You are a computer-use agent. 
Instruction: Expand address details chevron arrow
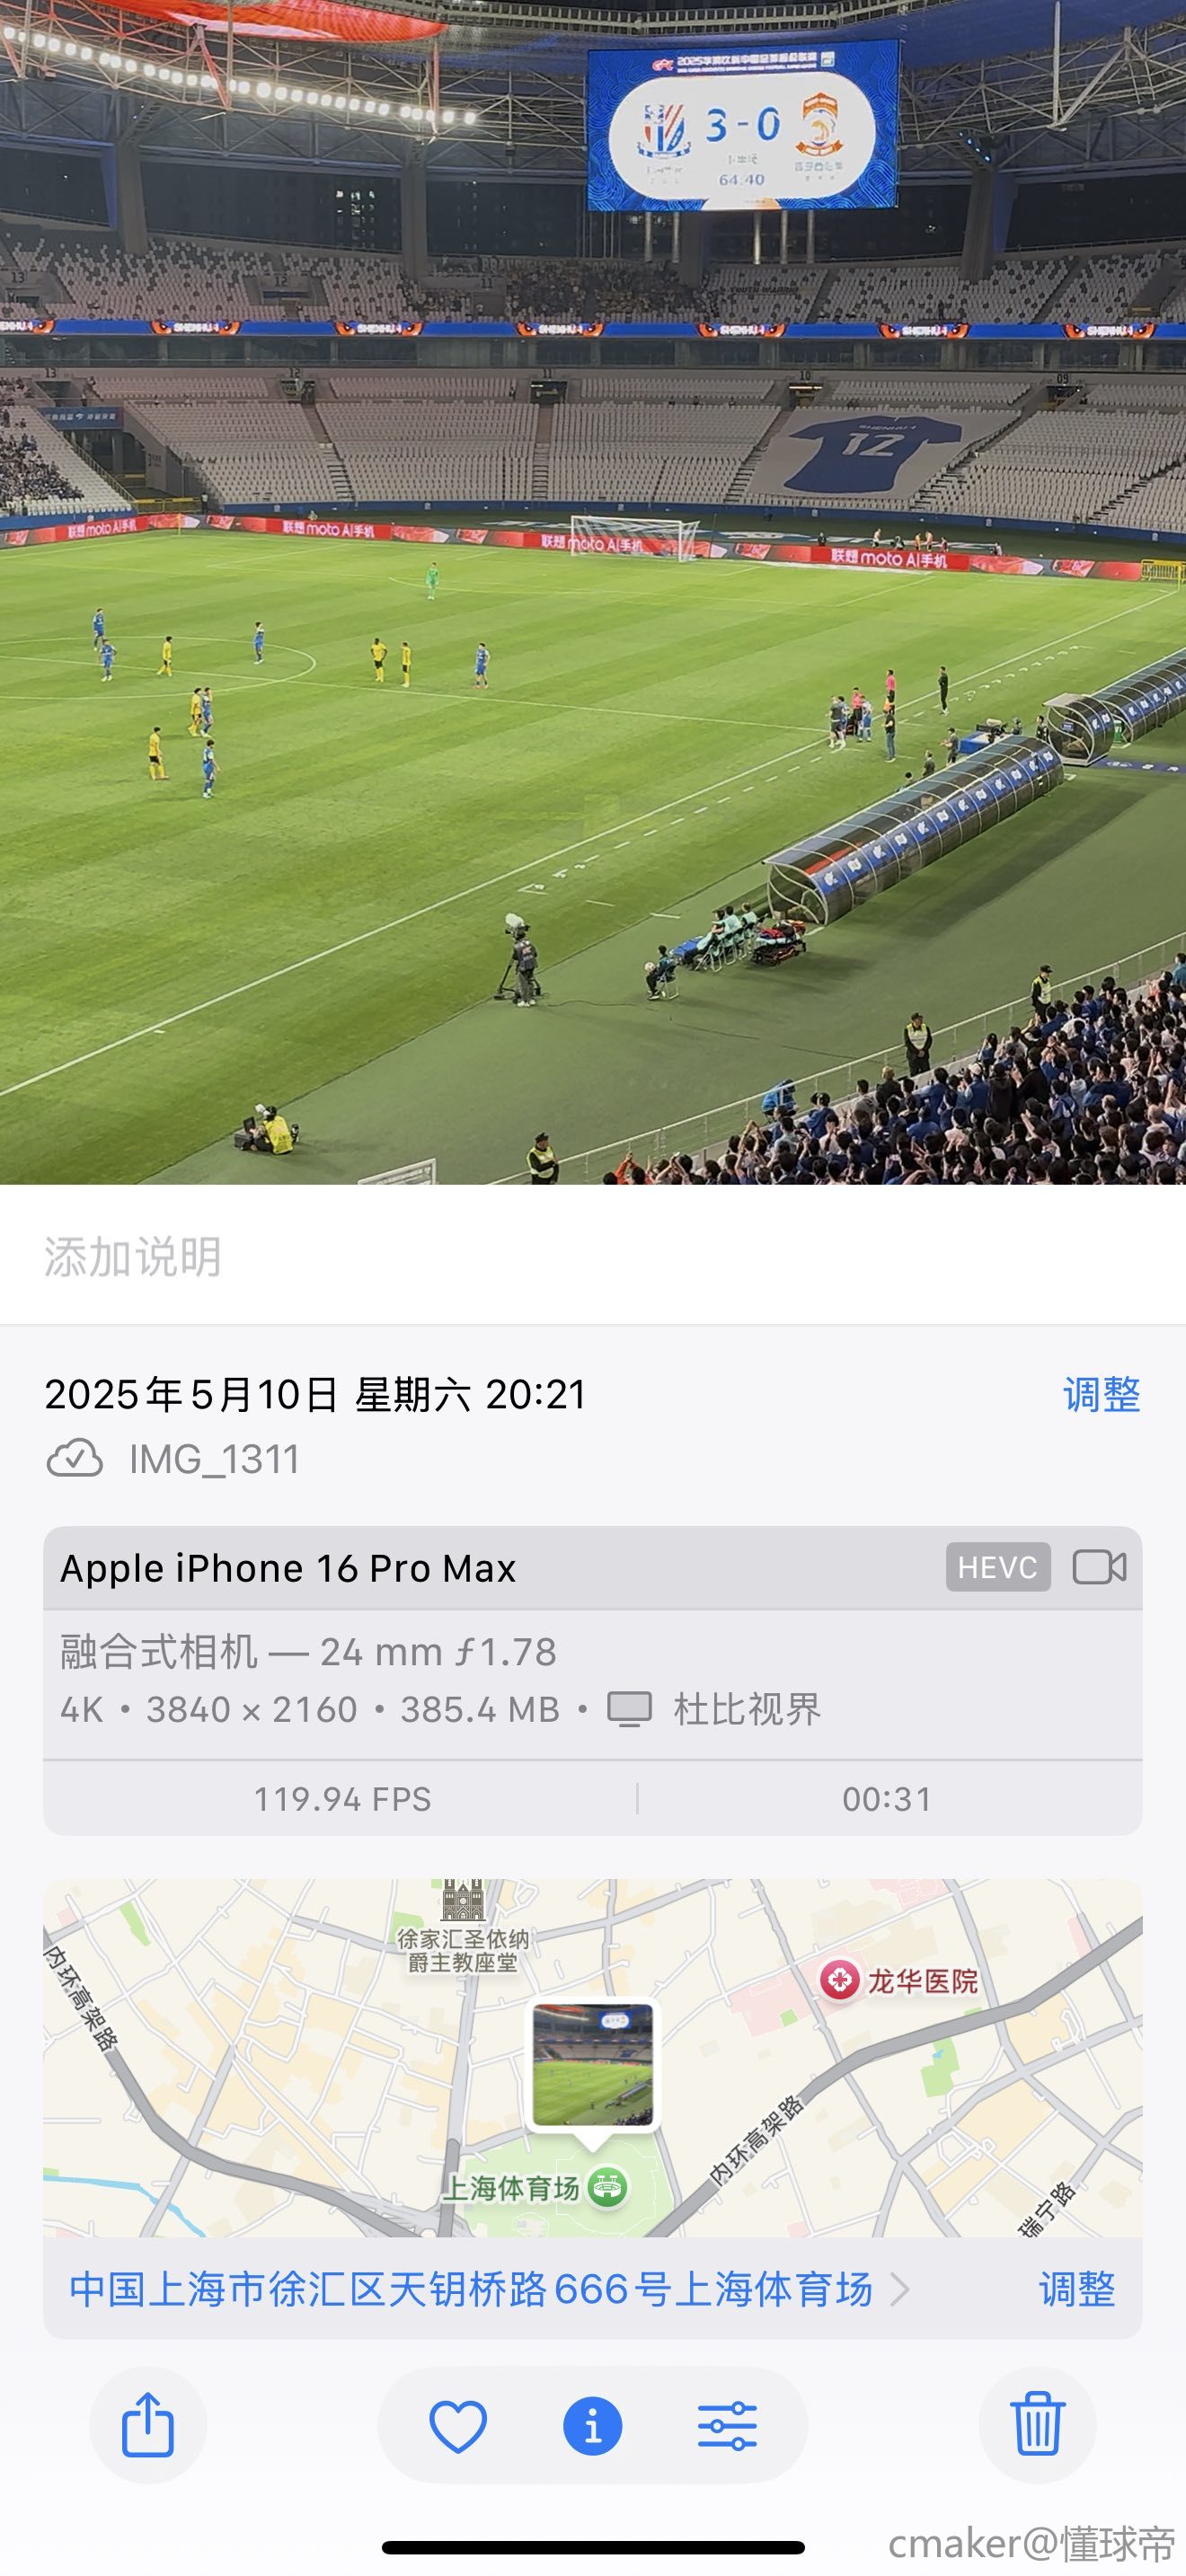(x=899, y=2288)
